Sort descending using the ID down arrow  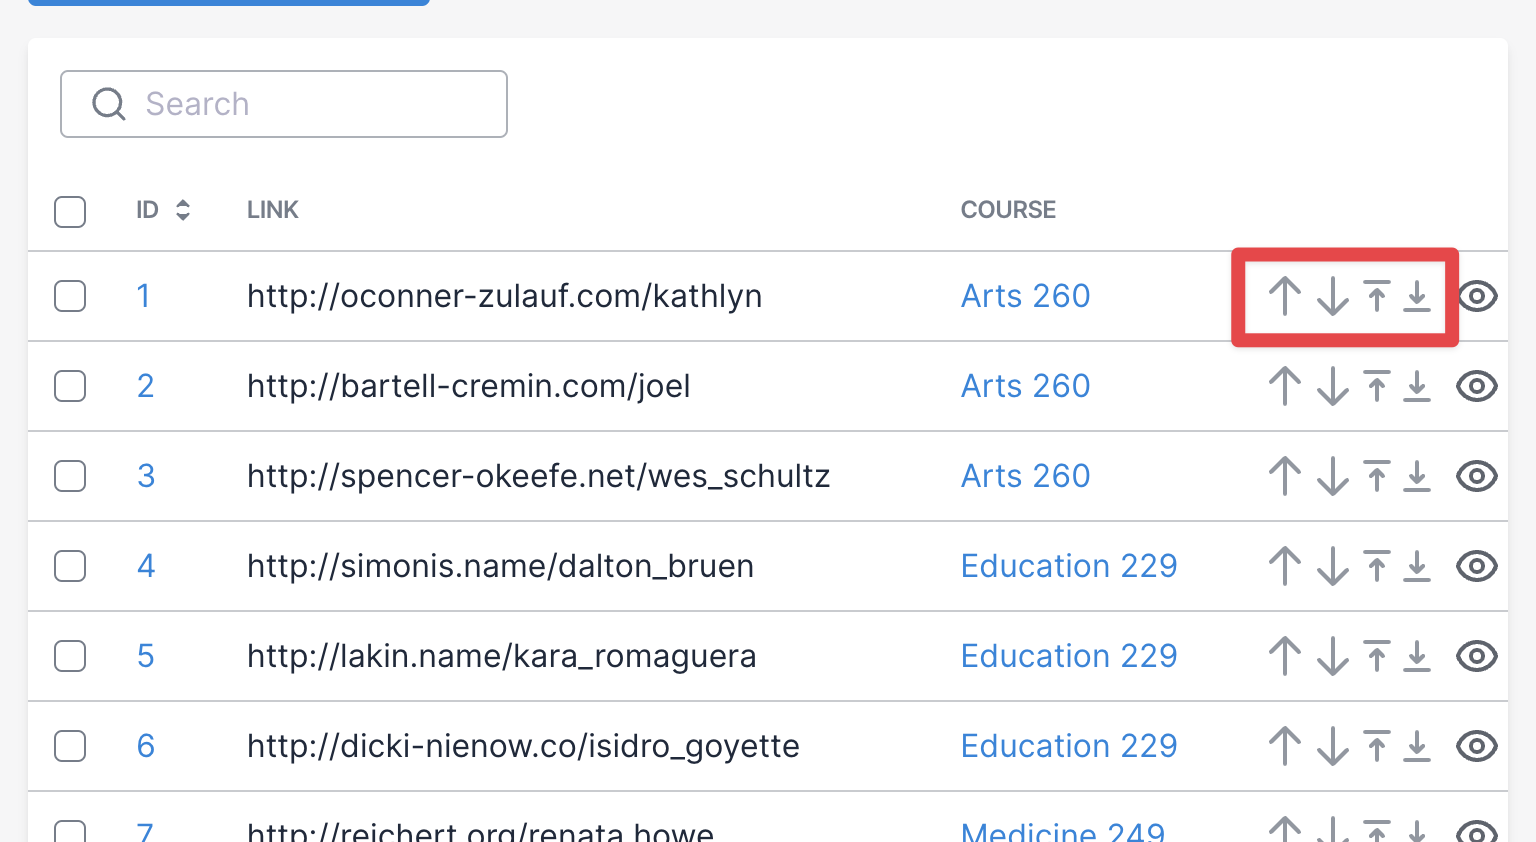(183, 216)
